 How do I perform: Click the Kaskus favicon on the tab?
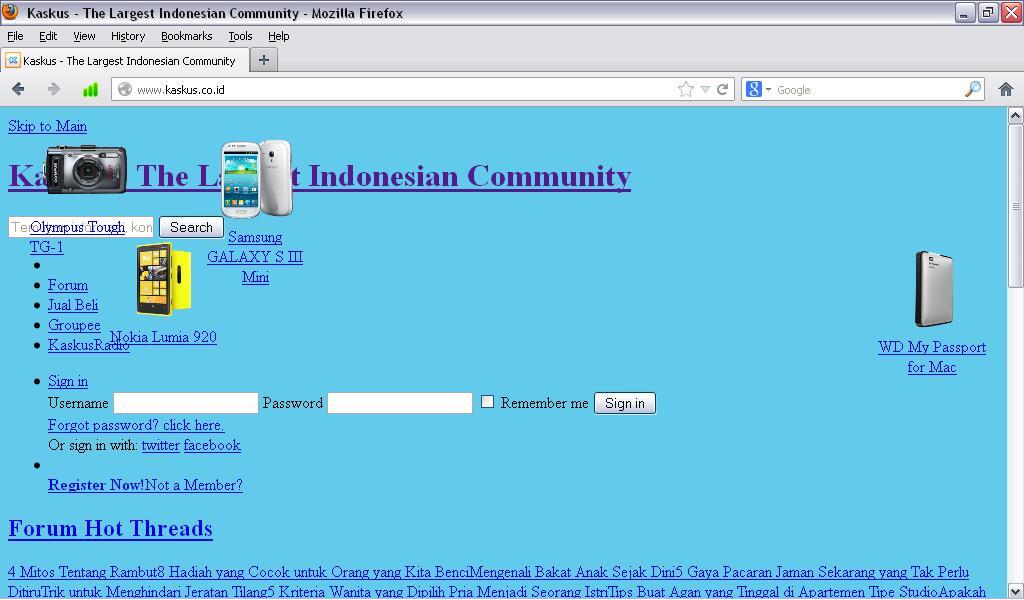(x=14, y=59)
